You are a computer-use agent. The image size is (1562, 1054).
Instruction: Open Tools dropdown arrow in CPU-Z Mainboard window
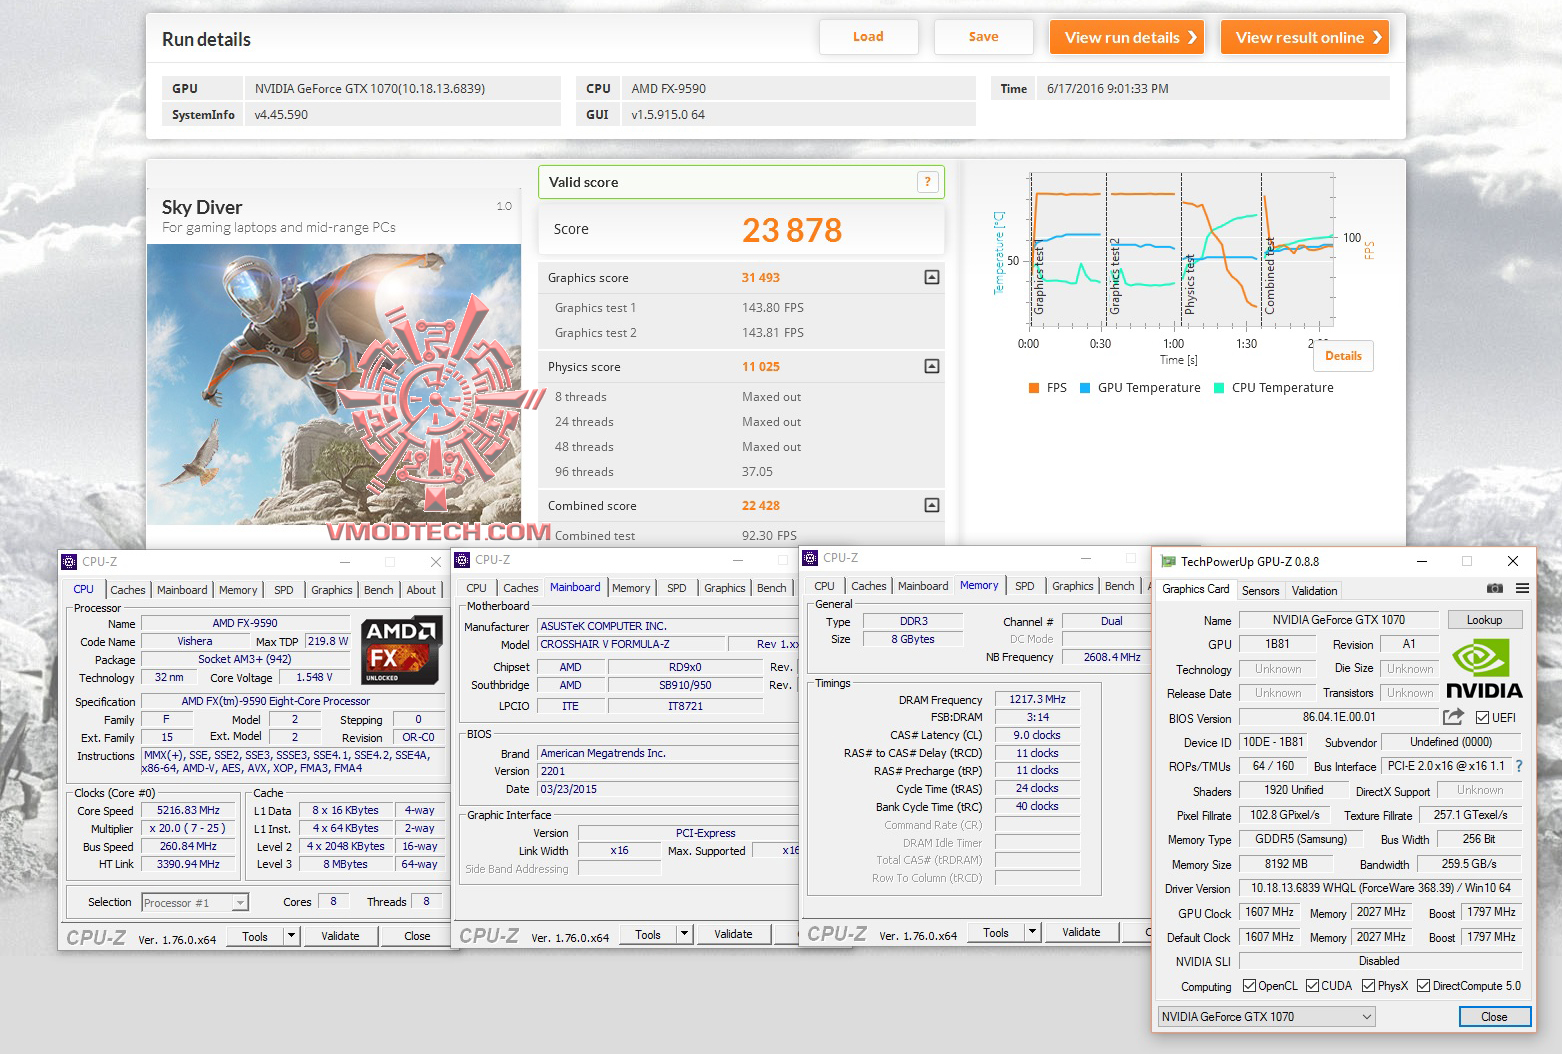(x=684, y=935)
